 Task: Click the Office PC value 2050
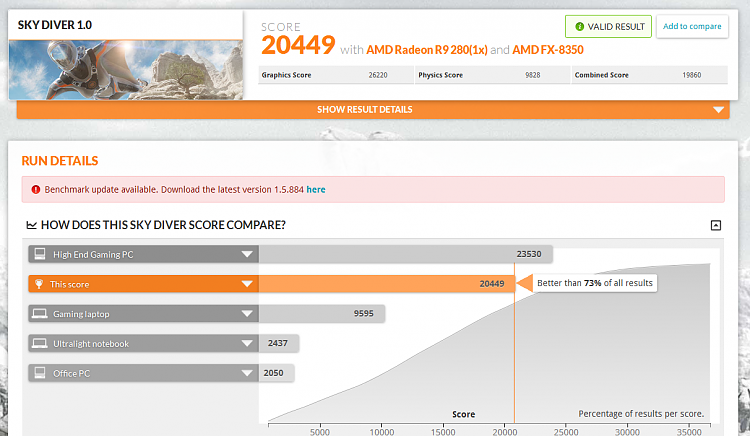[x=273, y=373]
